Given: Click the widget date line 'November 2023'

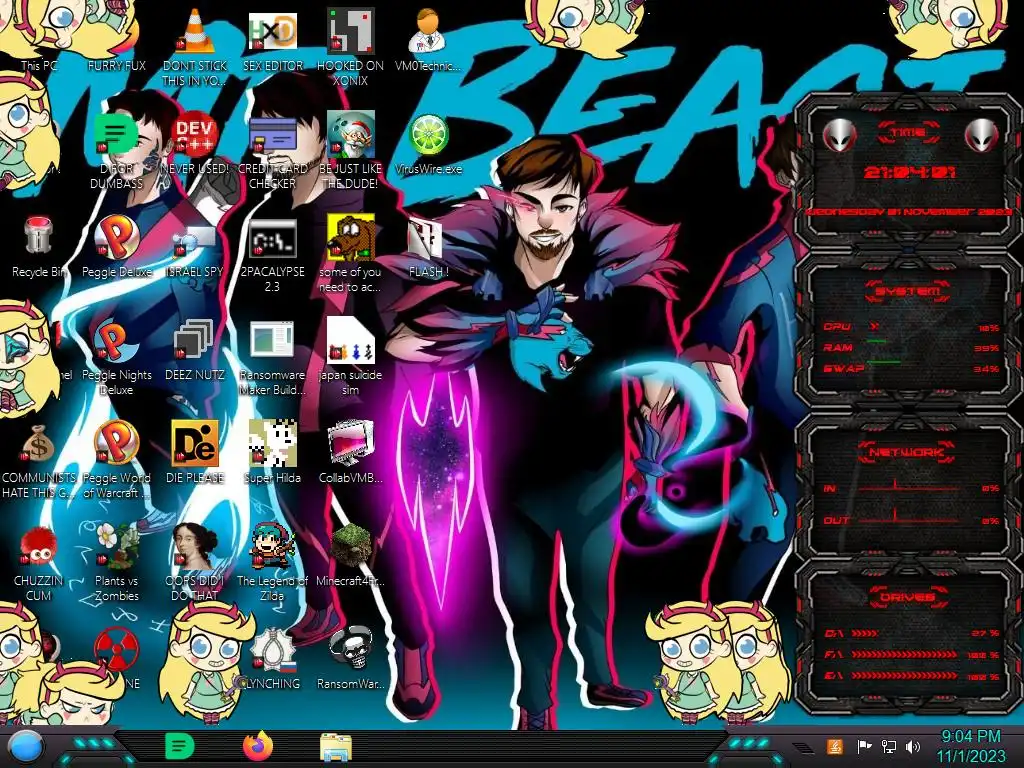Looking at the screenshot, I should click(x=908, y=212).
